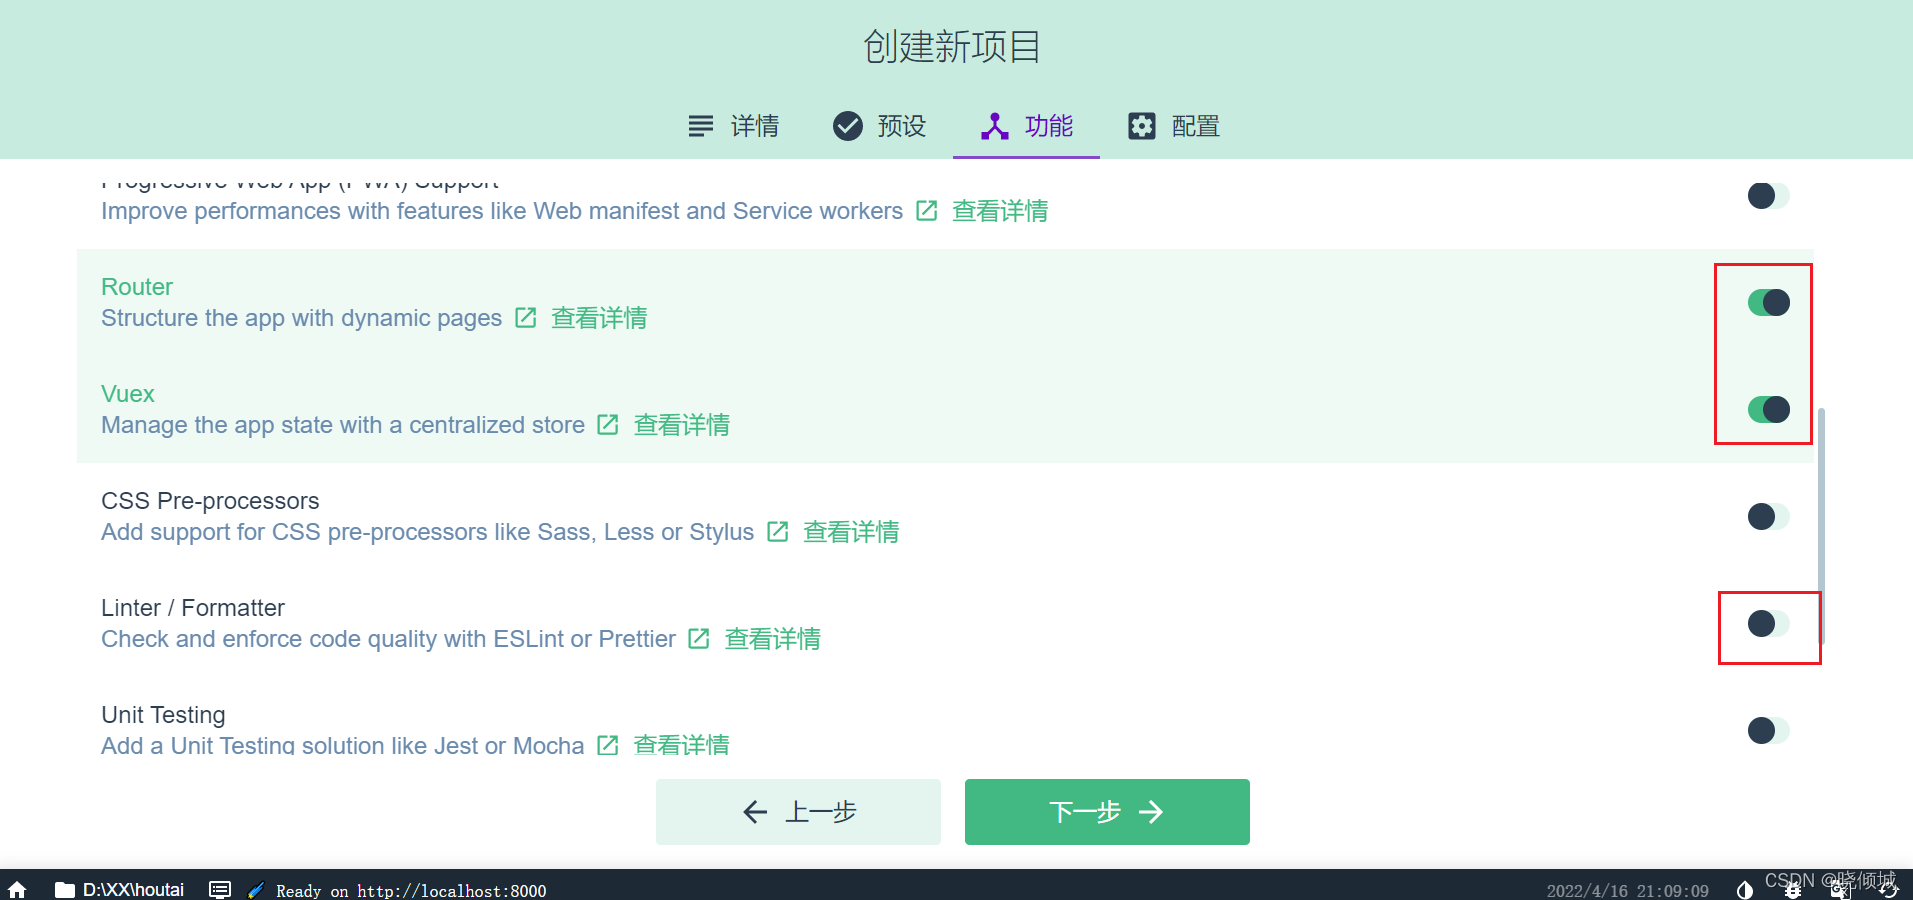Click the bug report icon in status bar
This screenshot has width=1913, height=900.
click(x=1793, y=890)
